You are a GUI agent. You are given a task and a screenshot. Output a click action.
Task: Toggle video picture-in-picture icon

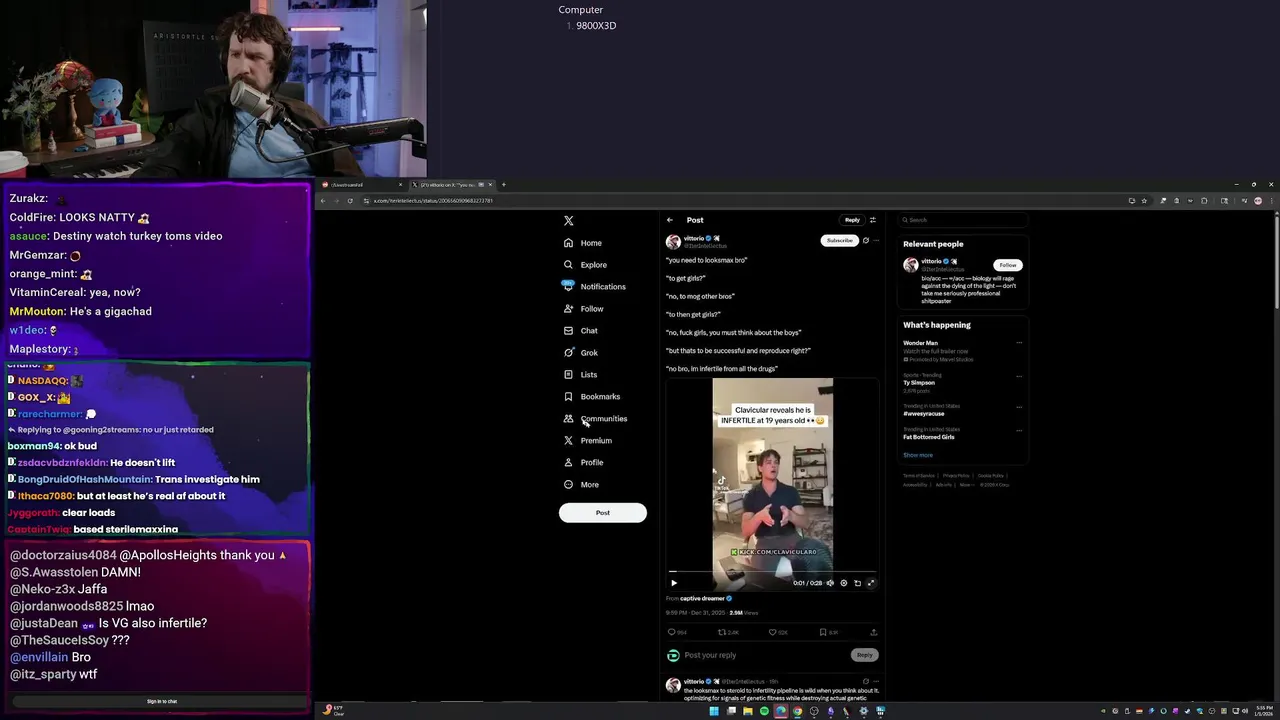(857, 583)
